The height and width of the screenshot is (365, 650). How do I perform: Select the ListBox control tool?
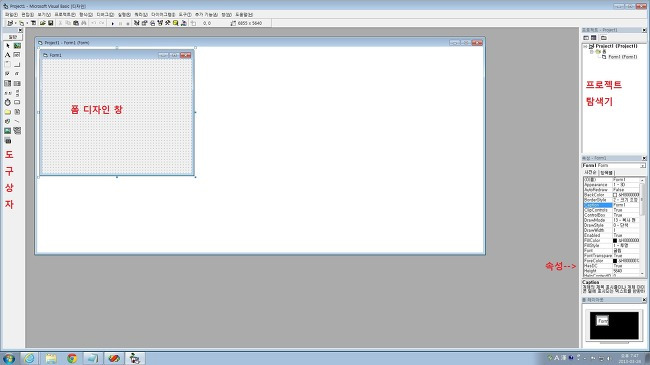point(17,83)
